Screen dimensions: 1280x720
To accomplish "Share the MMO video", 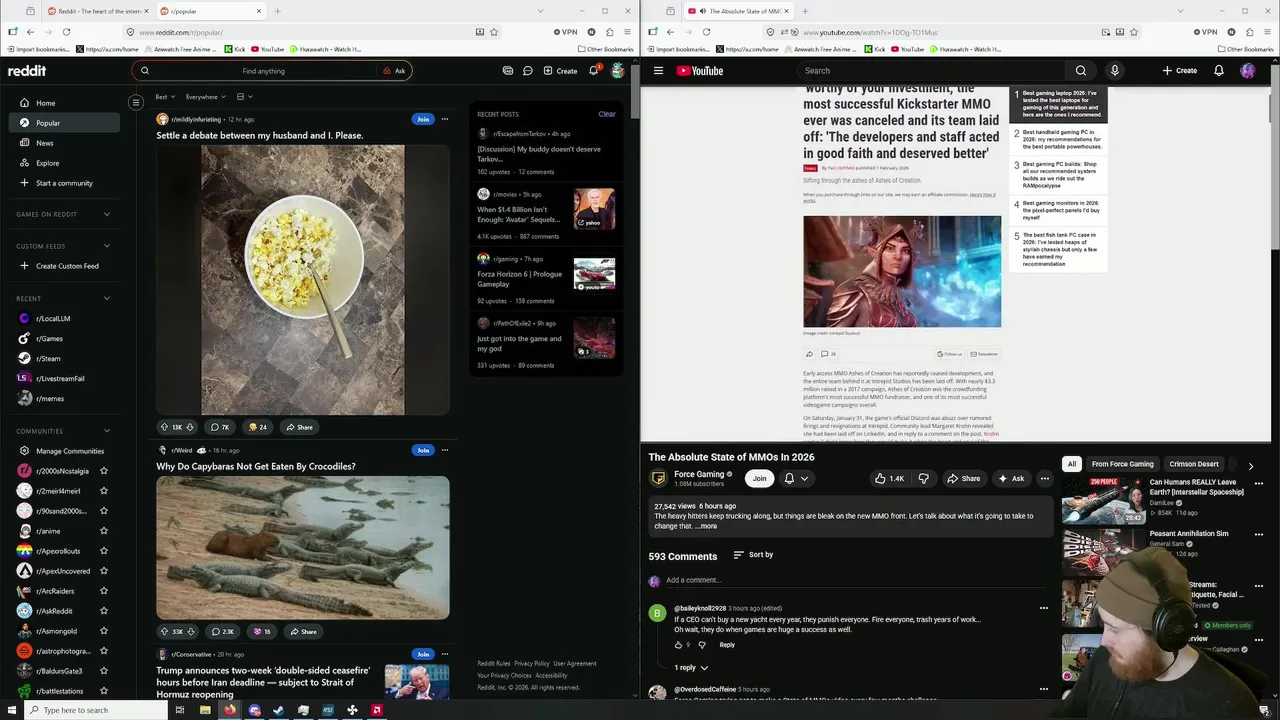I will (964, 478).
